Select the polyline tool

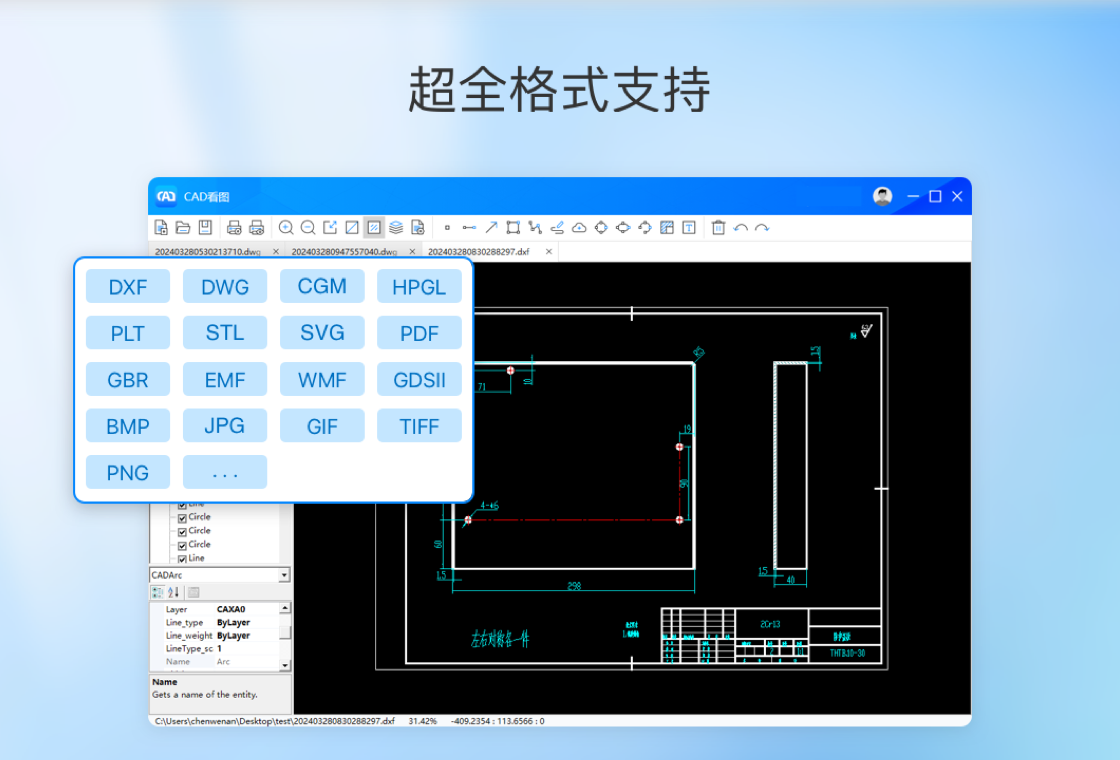(x=535, y=228)
